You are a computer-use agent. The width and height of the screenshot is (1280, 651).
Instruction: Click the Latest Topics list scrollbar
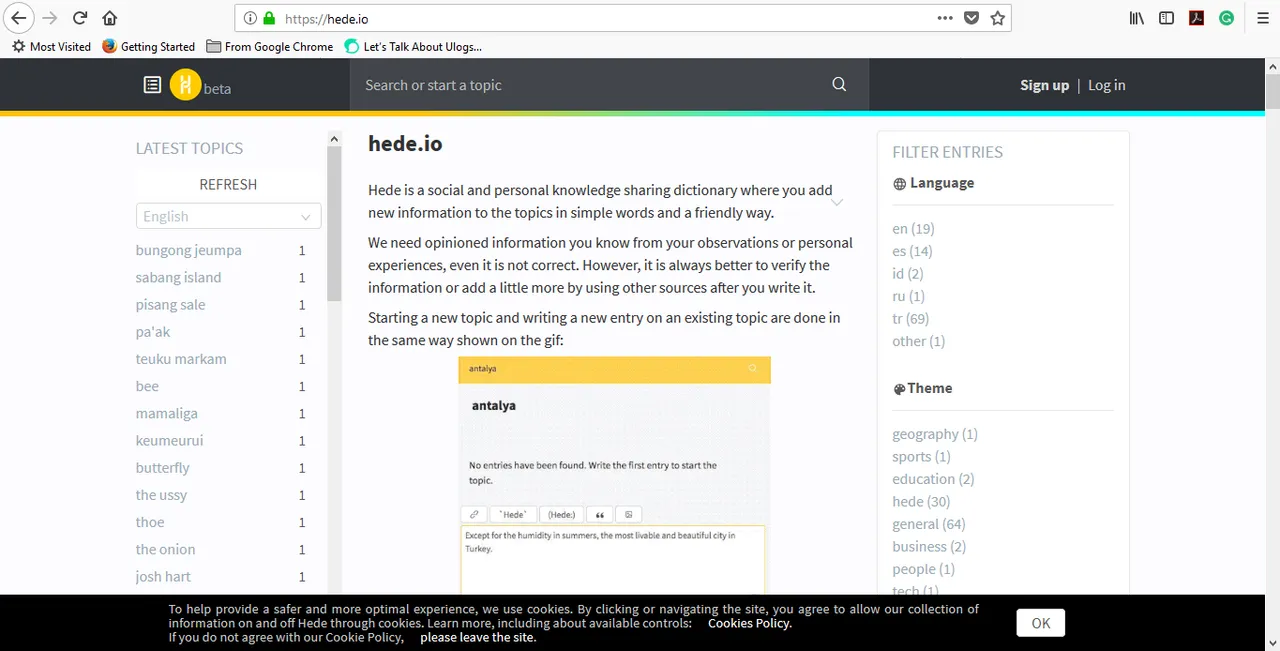334,225
